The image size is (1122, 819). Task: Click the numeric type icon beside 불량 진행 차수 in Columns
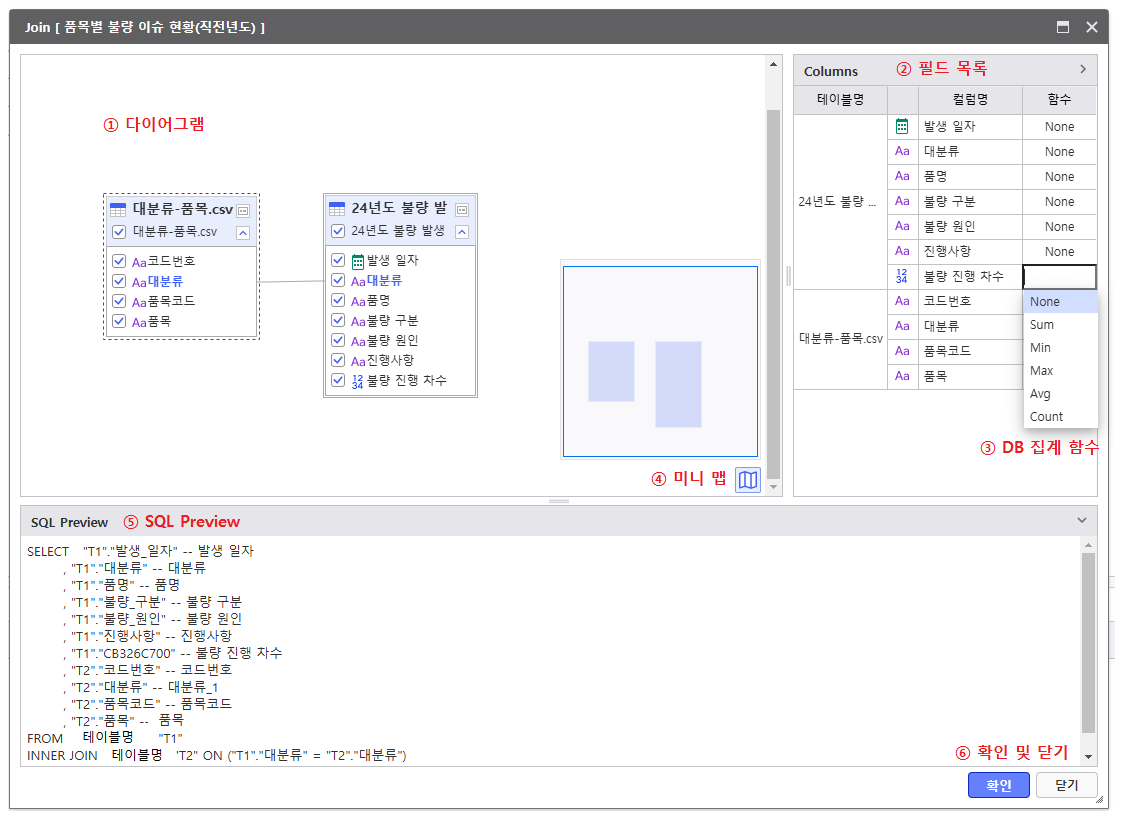point(902,276)
